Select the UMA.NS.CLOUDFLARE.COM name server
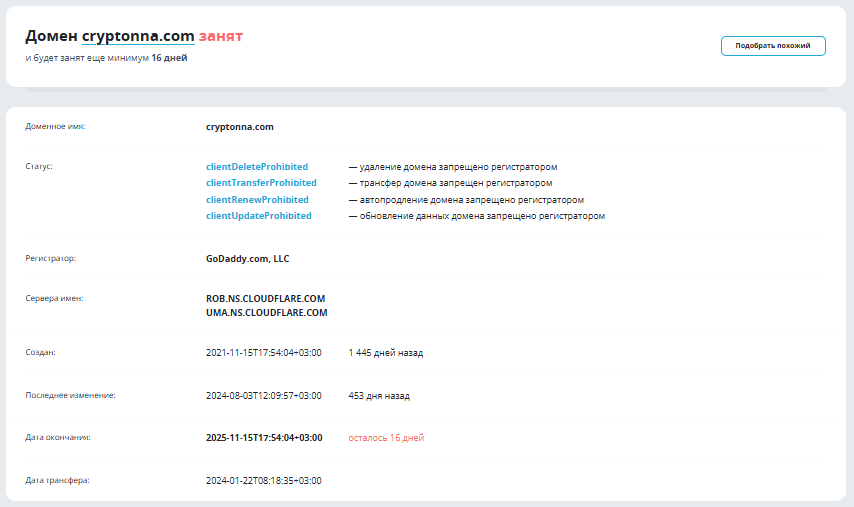Viewport: 854px width, 507px height. pyautogui.click(x=266, y=313)
